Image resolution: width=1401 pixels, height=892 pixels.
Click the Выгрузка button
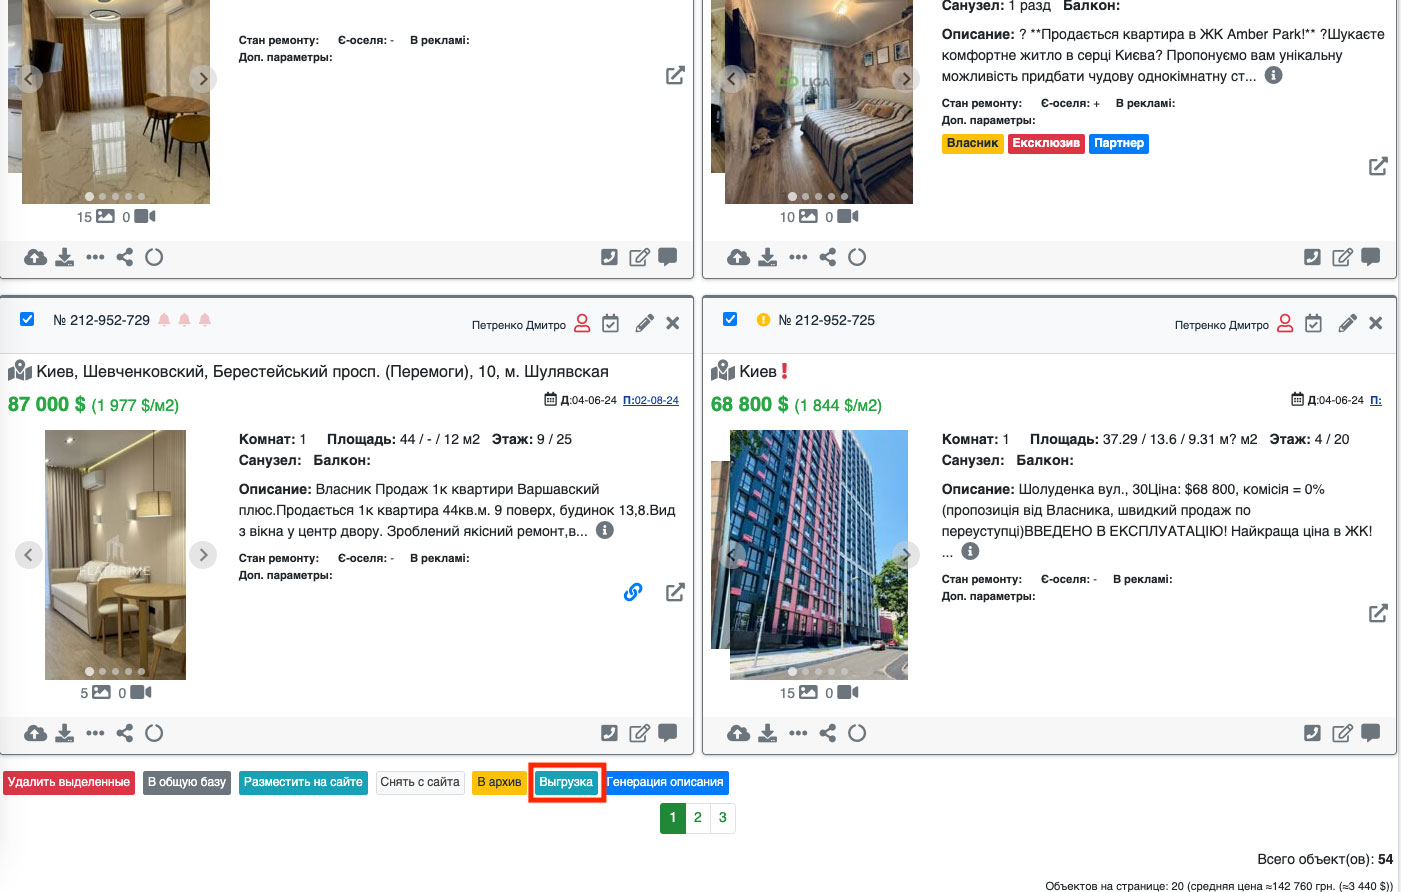click(x=566, y=782)
